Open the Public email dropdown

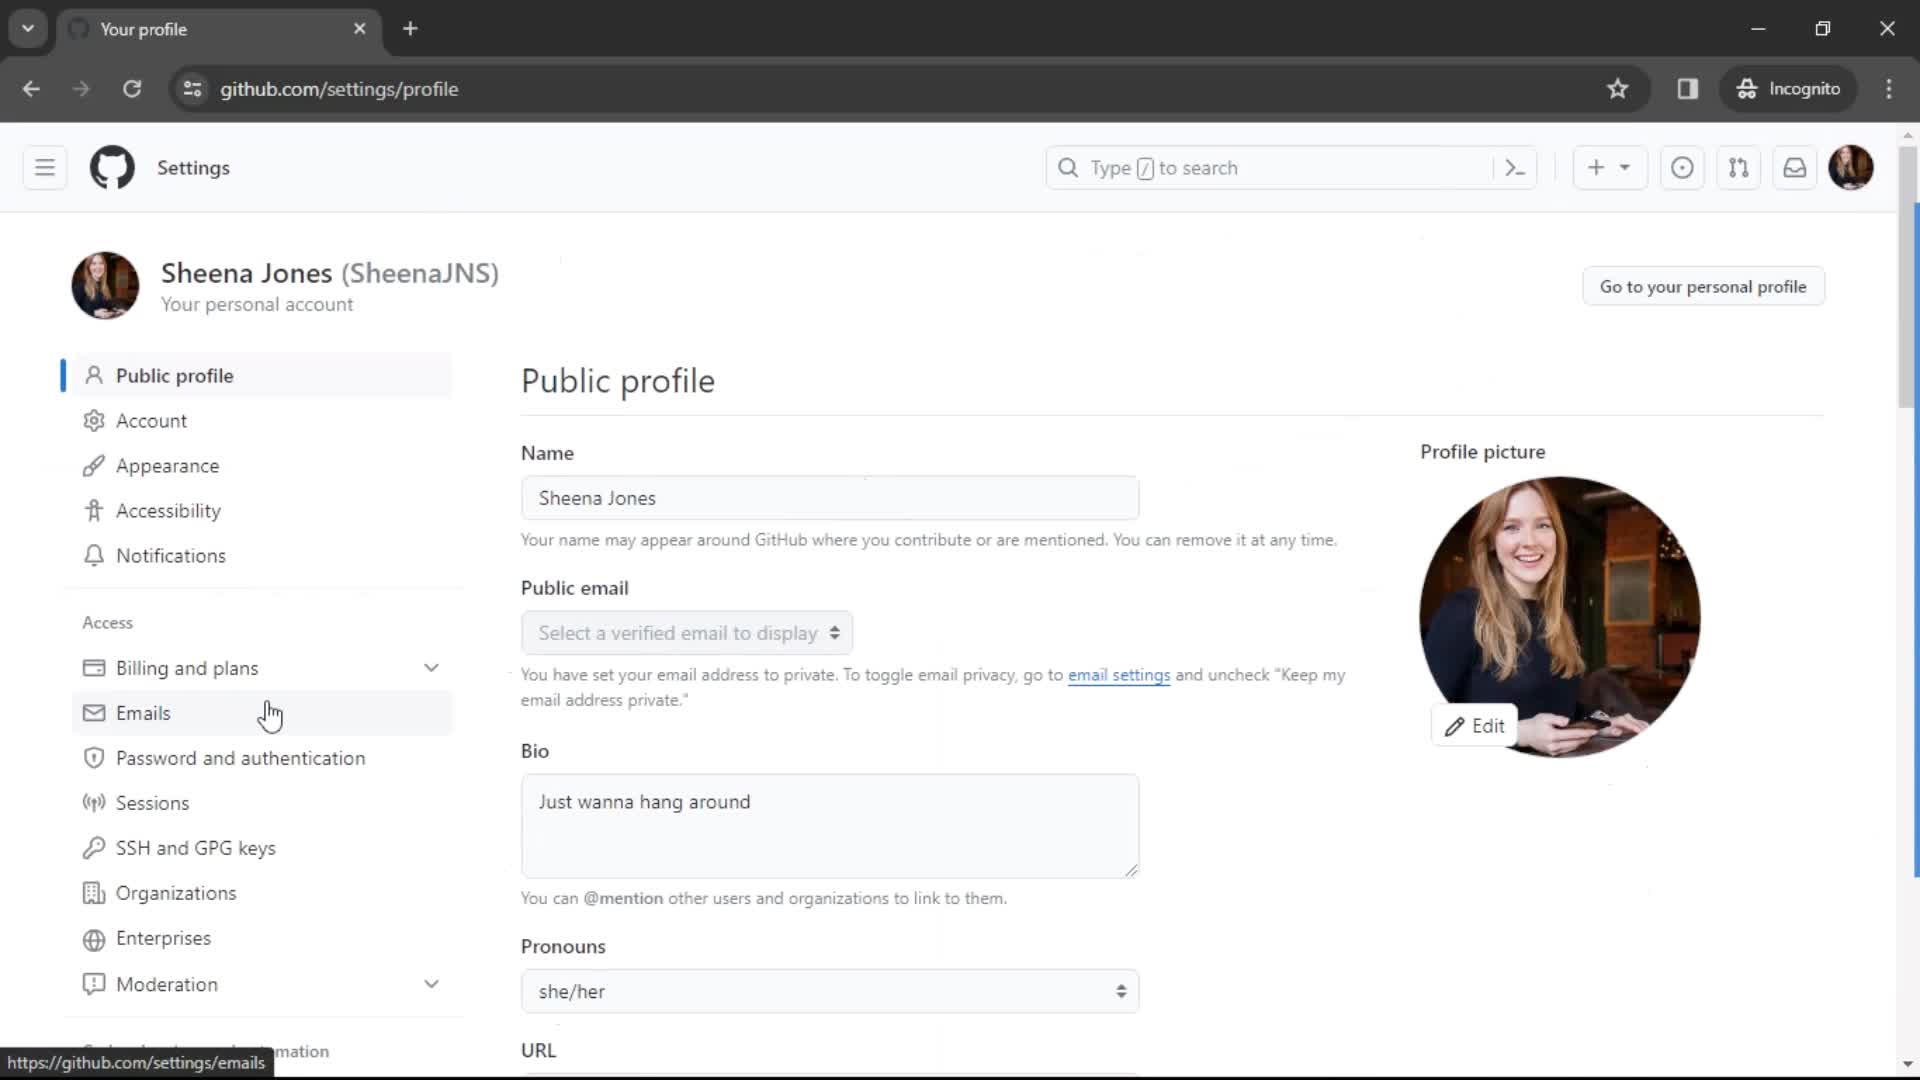coord(687,633)
